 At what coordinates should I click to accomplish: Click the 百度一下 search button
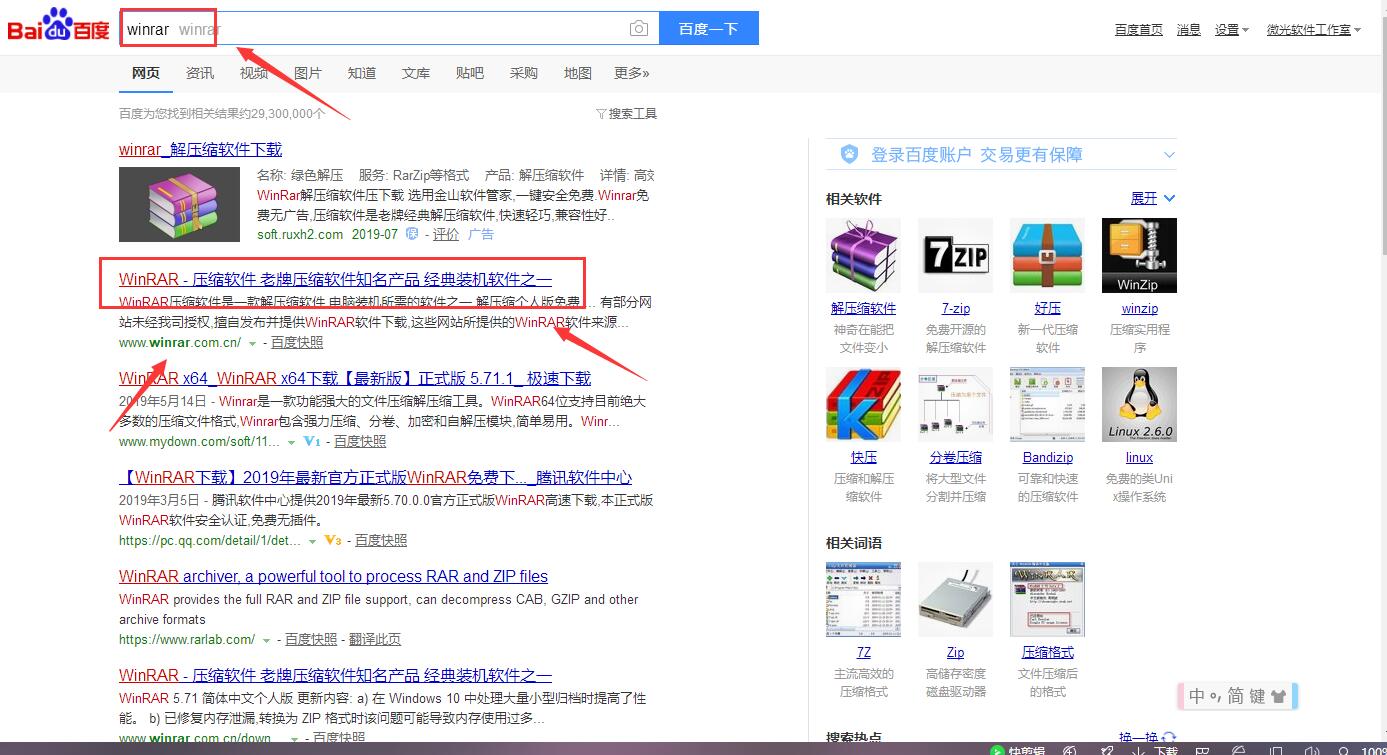[x=709, y=28]
